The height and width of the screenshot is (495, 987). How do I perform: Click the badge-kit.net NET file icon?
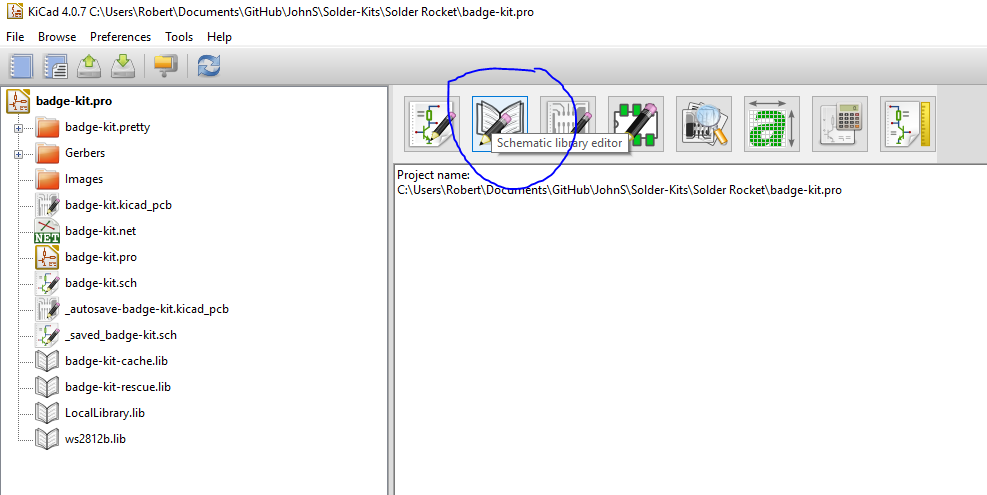pyautogui.click(x=47, y=231)
